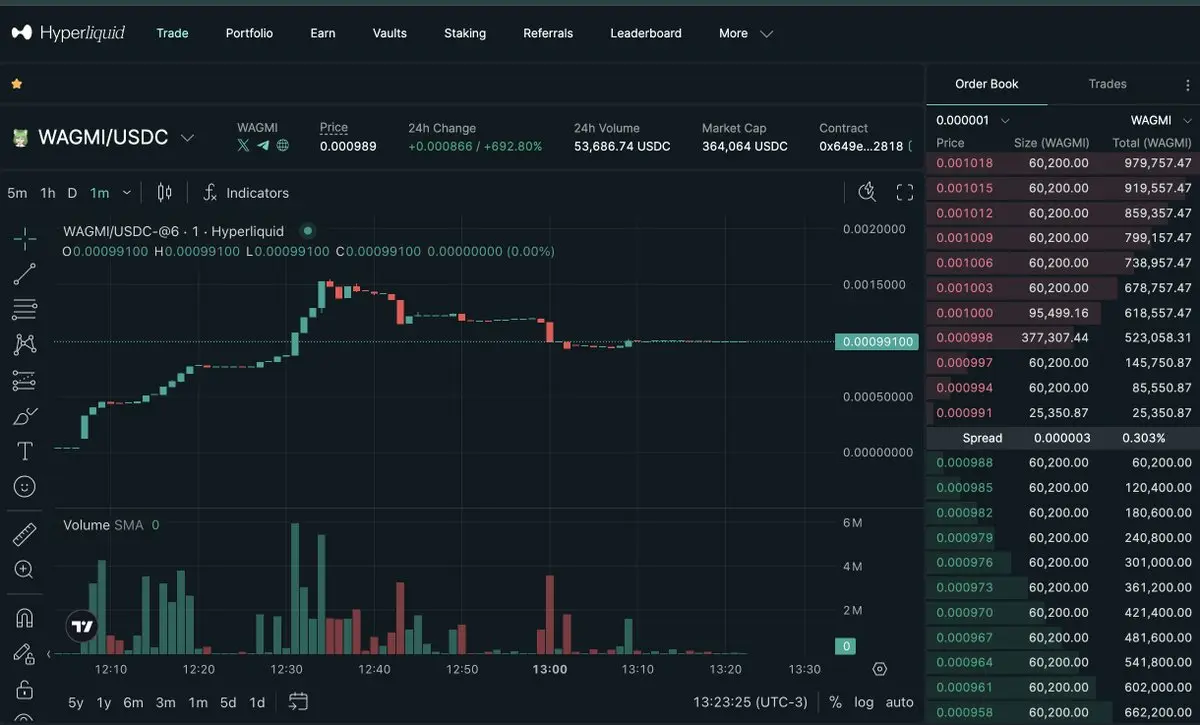Open the Vaults page
The height and width of the screenshot is (725, 1200).
click(390, 33)
